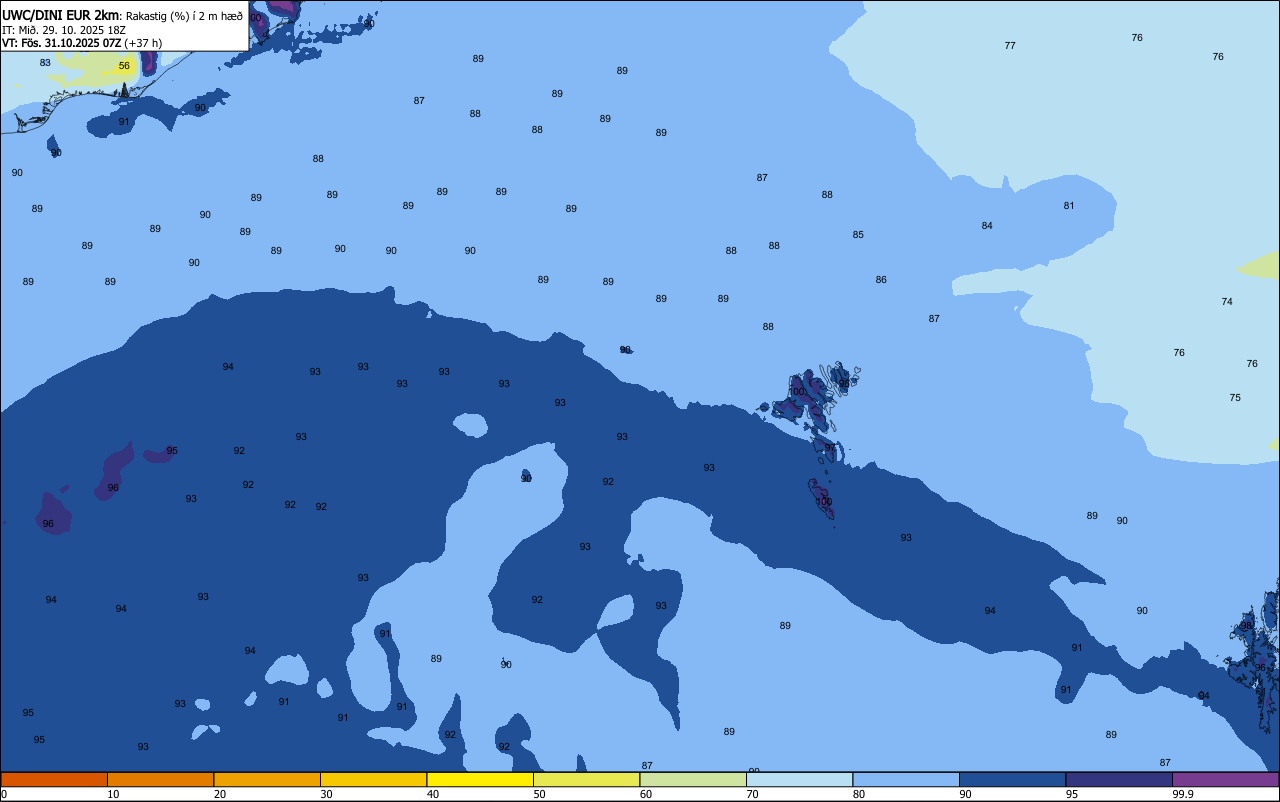This screenshot has height=802, width=1280.
Task: Click the '99.9' legend scale label
Action: pyautogui.click(x=1183, y=794)
